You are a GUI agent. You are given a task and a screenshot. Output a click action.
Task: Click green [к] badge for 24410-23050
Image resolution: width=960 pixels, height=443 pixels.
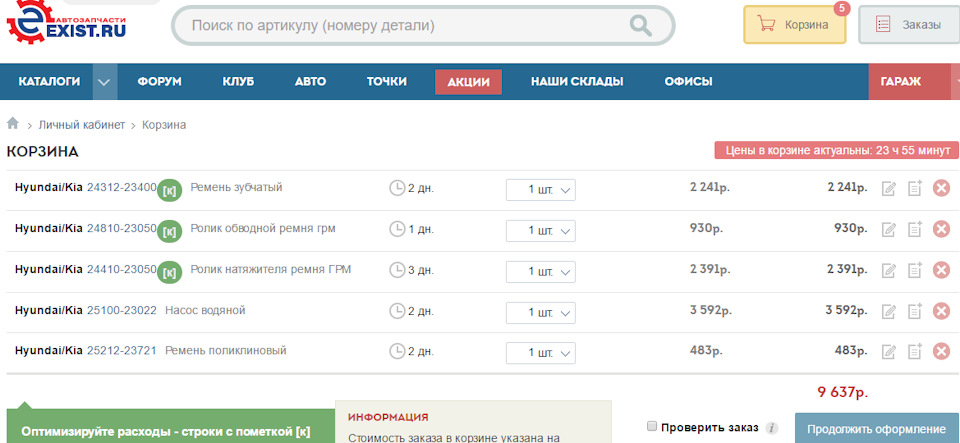(x=170, y=272)
